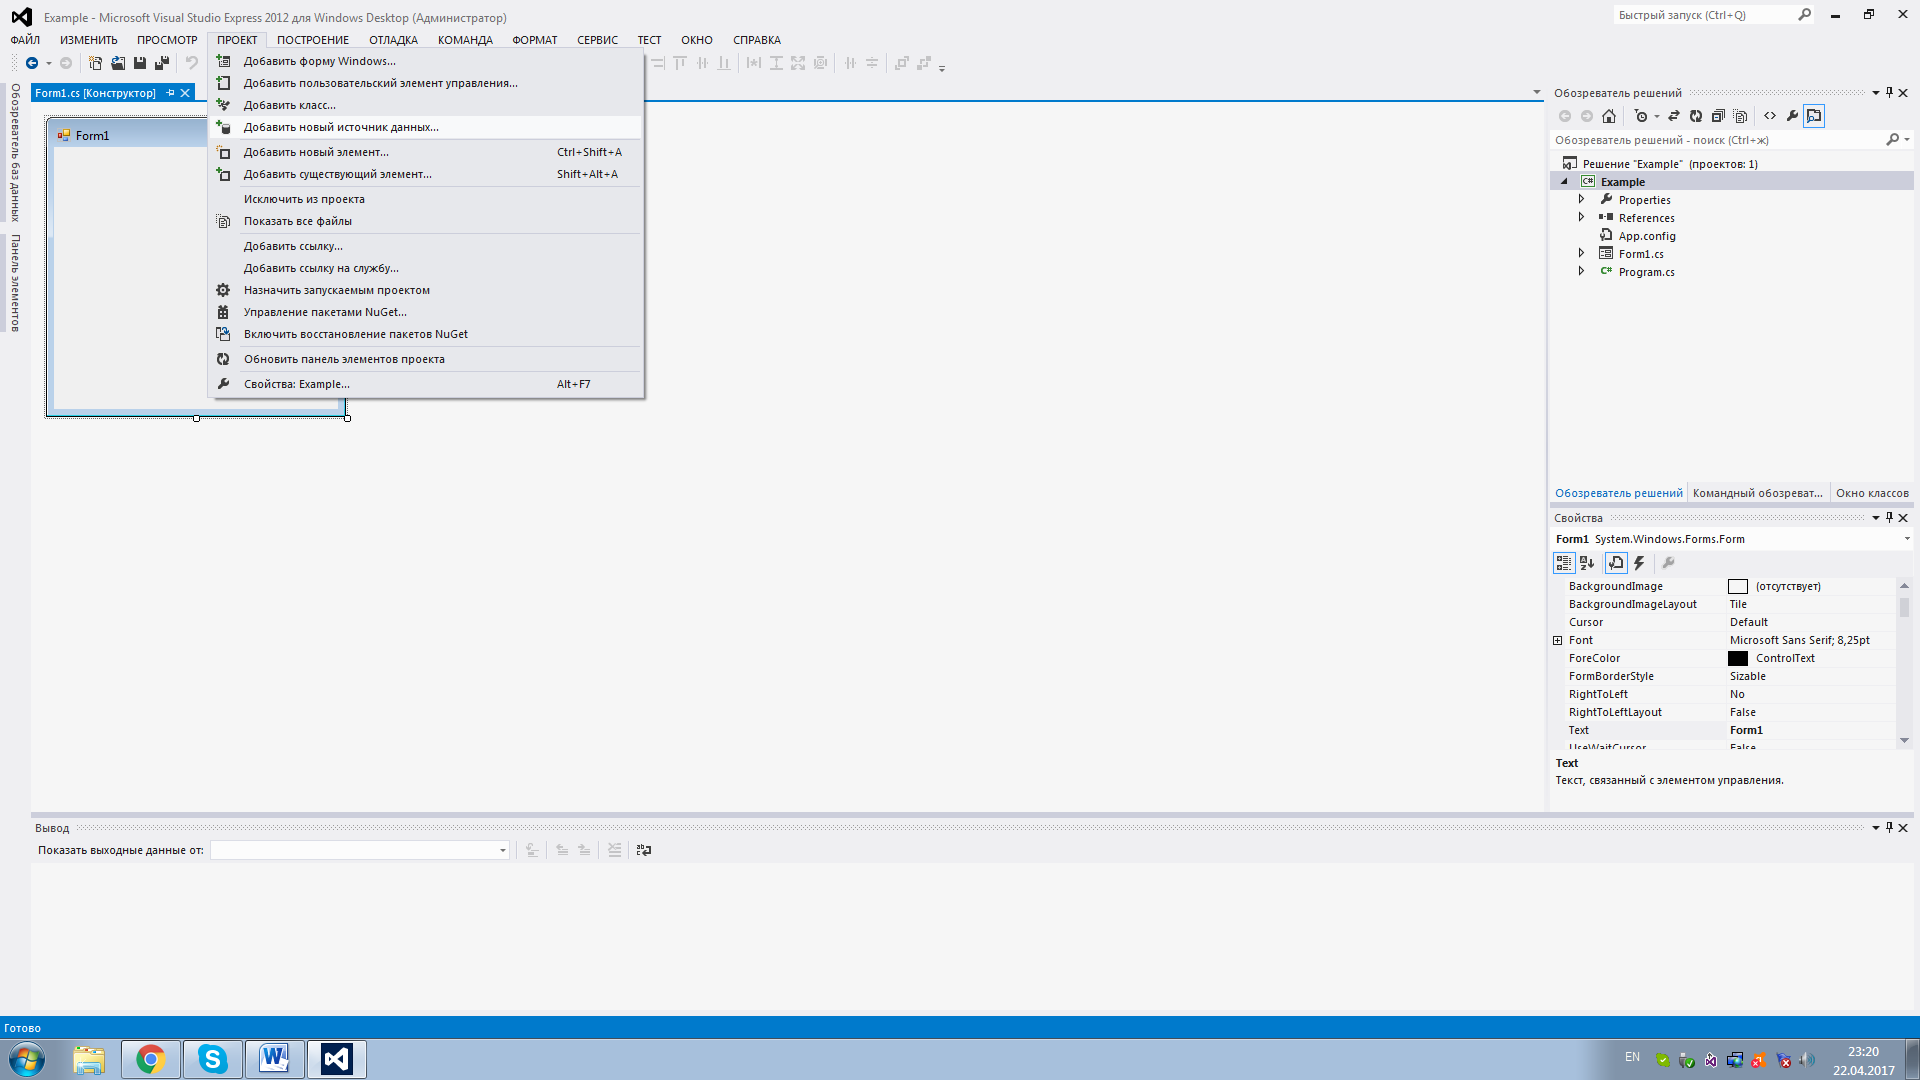1920x1080 pixels.
Task: Click the Toggle Word Wrap icon in Output
Action: click(644, 850)
